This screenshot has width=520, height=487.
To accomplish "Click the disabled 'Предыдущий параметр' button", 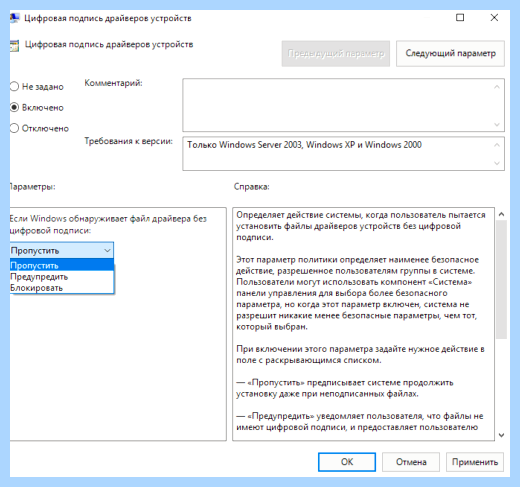I will tap(336, 53).
